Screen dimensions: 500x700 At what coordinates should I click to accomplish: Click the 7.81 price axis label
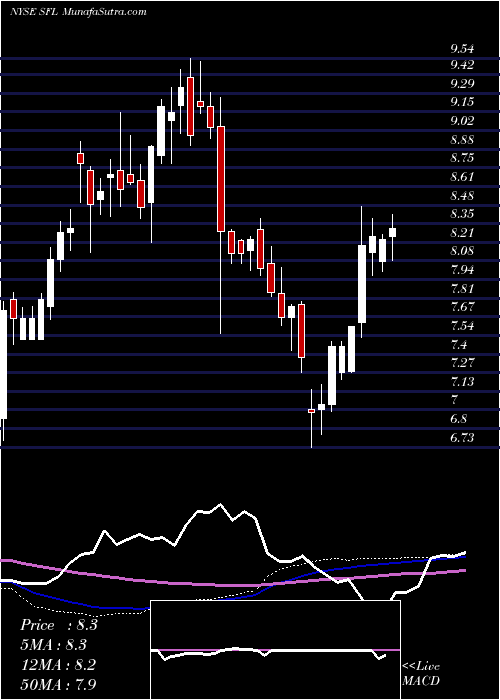pyautogui.click(x=462, y=288)
